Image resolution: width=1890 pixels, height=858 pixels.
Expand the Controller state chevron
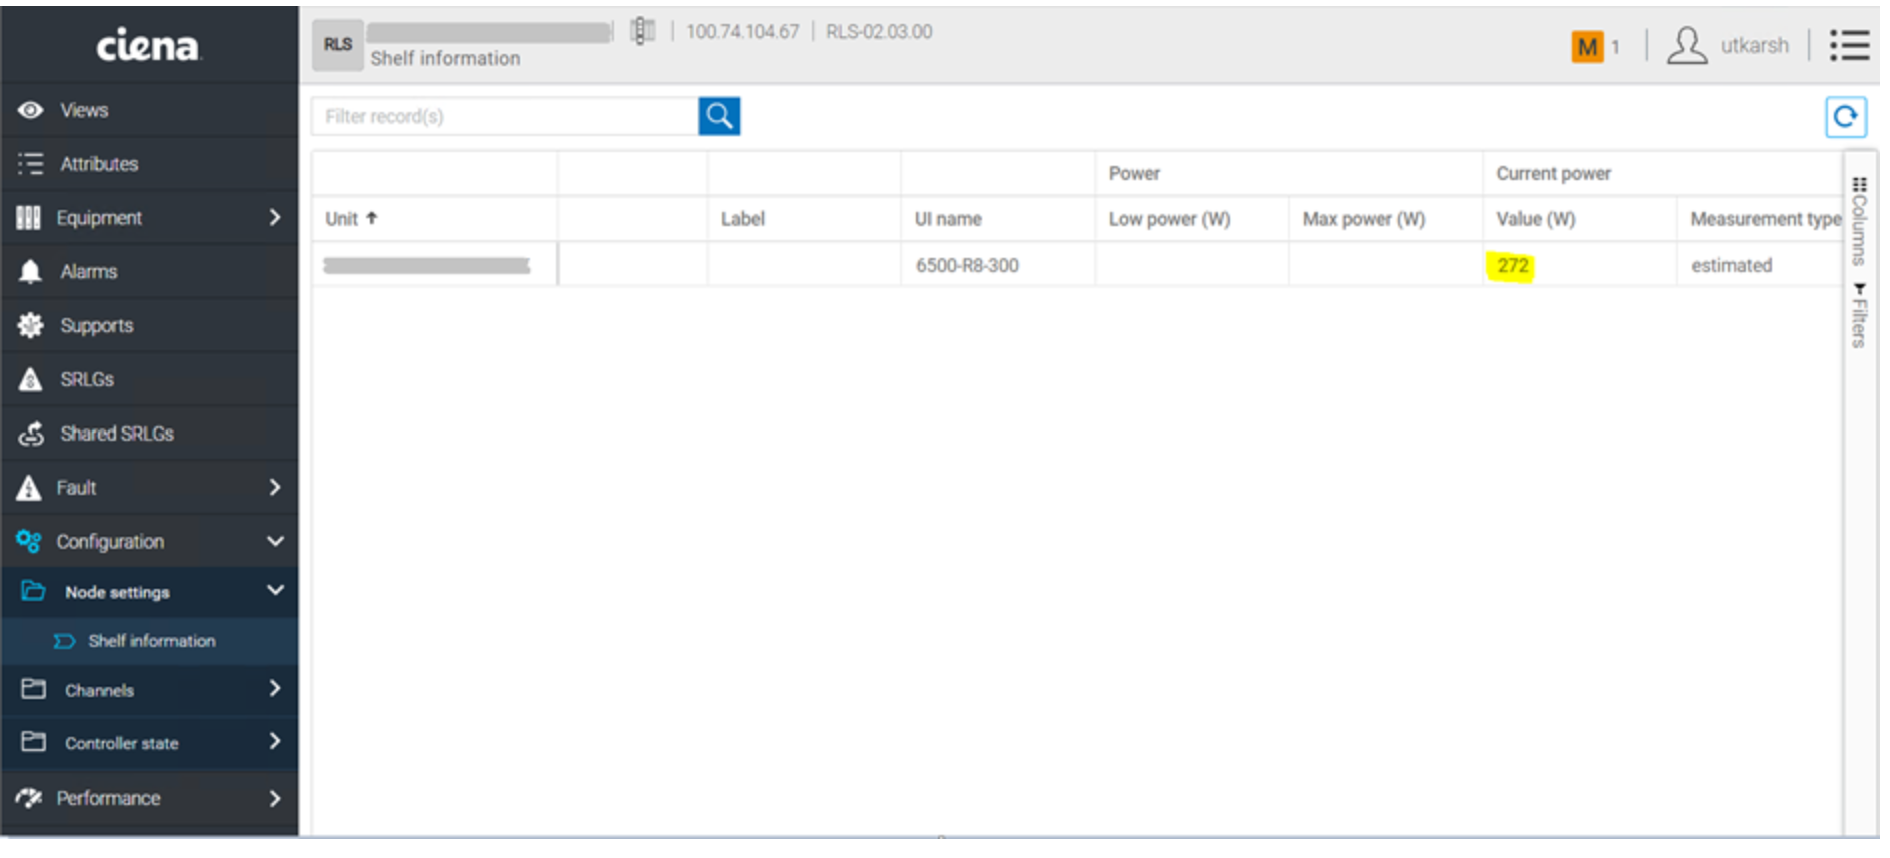(x=275, y=741)
